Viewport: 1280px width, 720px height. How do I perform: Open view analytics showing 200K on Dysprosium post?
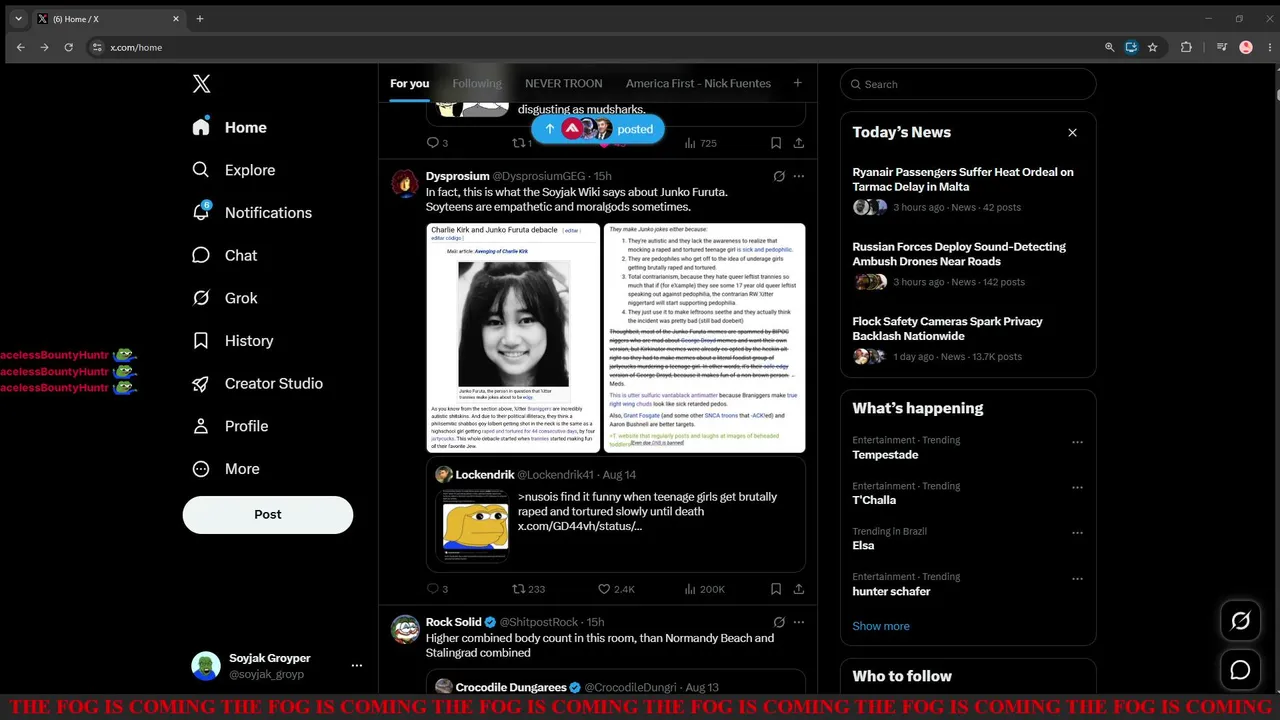pyautogui.click(x=705, y=589)
